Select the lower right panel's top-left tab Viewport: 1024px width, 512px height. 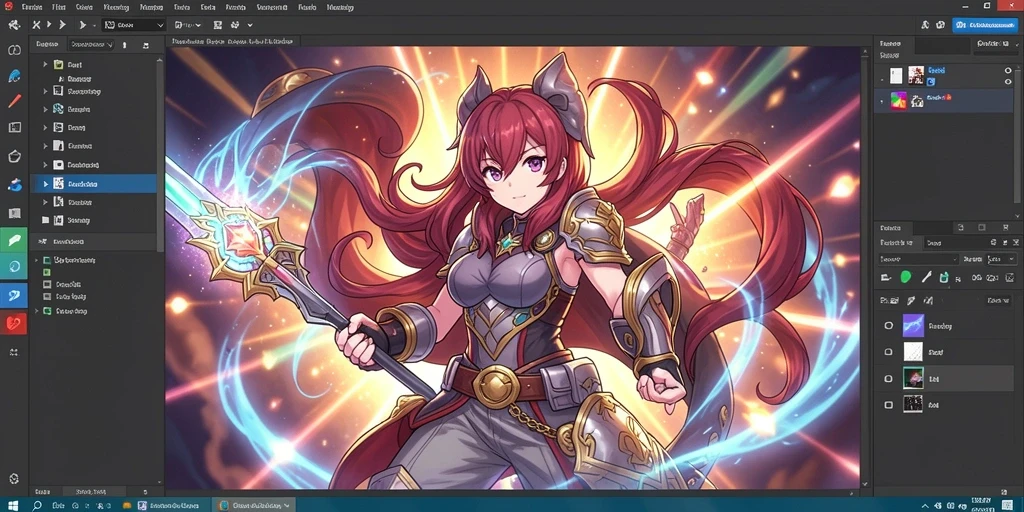pyautogui.click(x=891, y=228)
